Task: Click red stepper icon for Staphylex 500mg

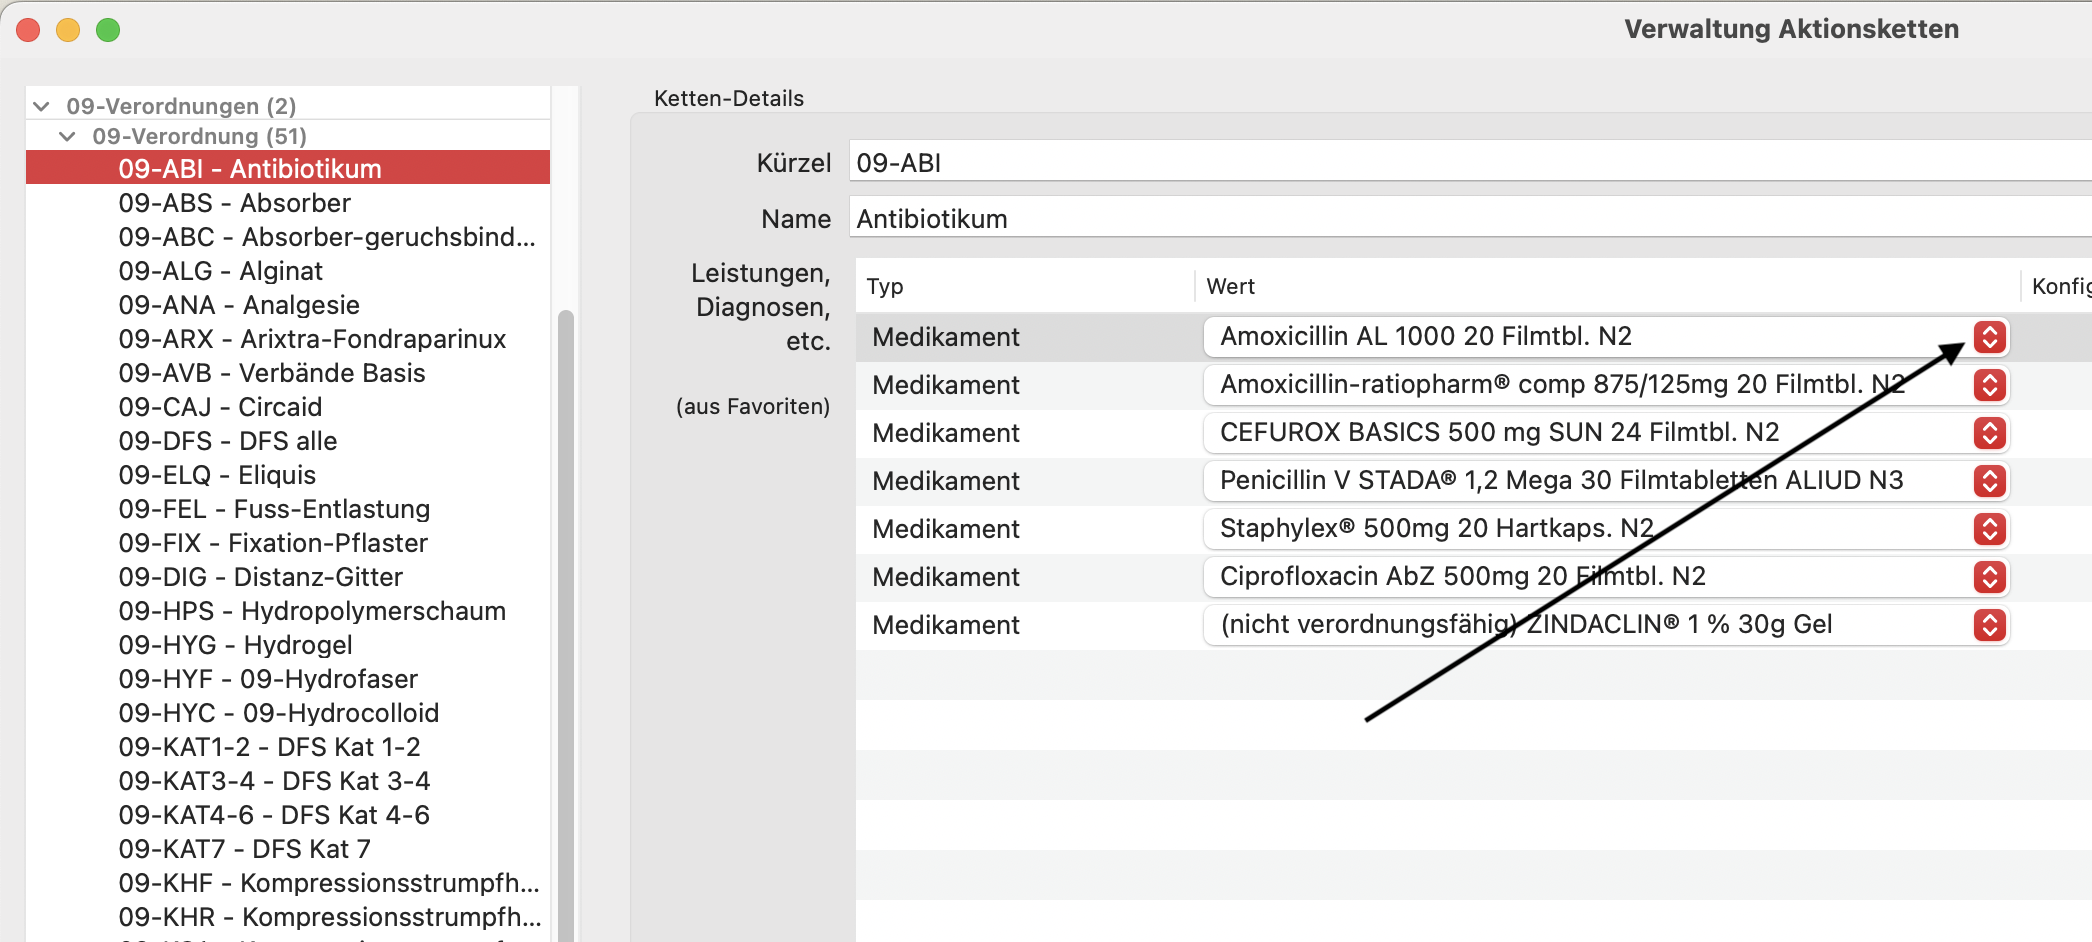Action: coord(1989,529)
